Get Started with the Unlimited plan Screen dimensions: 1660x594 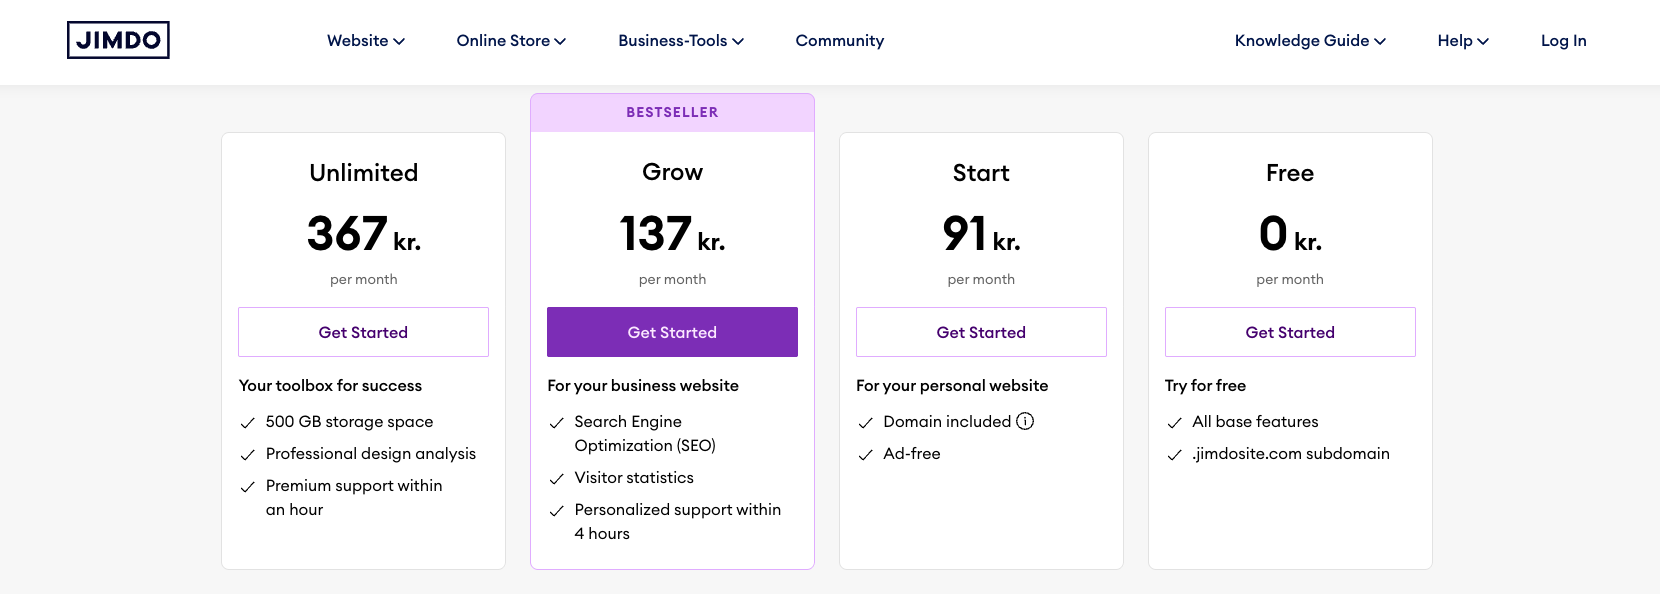click(x=363, y=332)
